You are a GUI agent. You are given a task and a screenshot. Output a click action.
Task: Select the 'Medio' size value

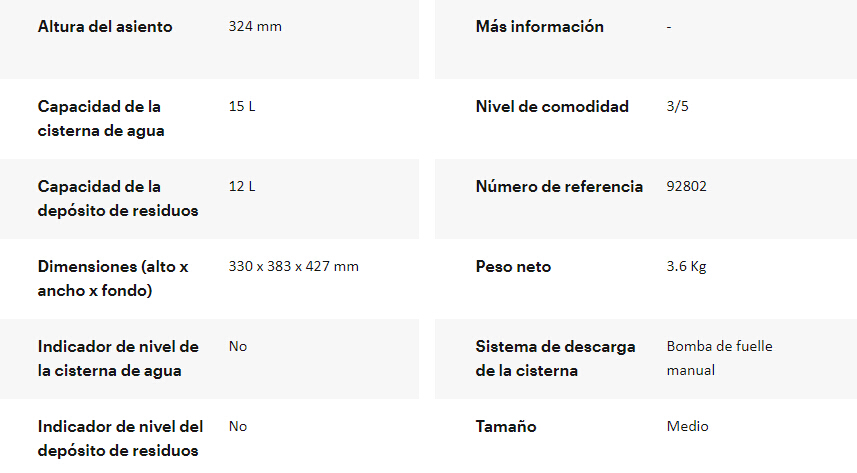[687, 427]
